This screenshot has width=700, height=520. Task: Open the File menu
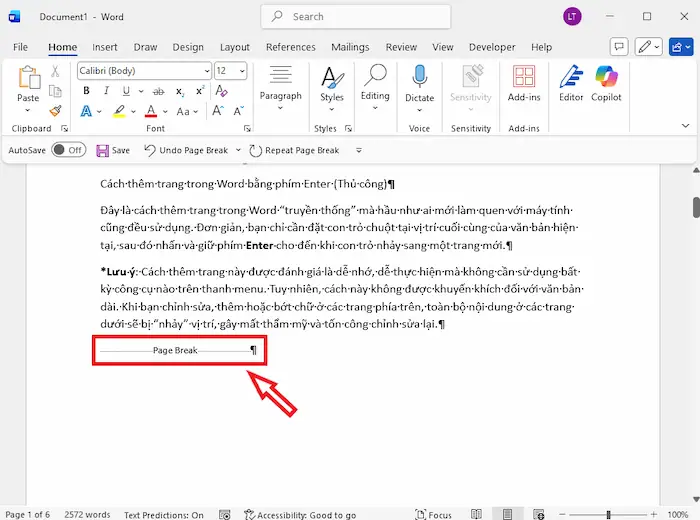click(x=20, y=47)
